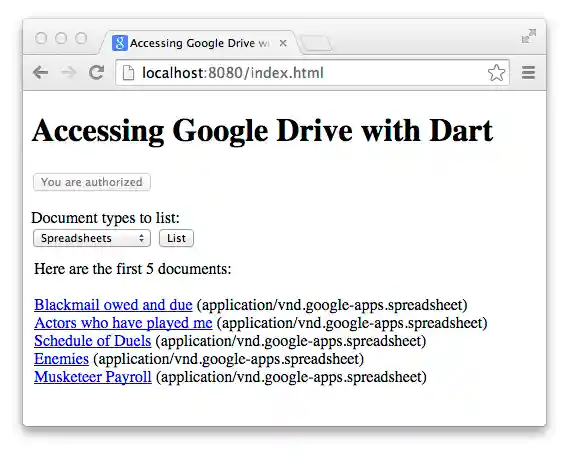Open the Blackmail owed and due link
This screenshot has height=455, width=569.
click(x=113, y=305)
